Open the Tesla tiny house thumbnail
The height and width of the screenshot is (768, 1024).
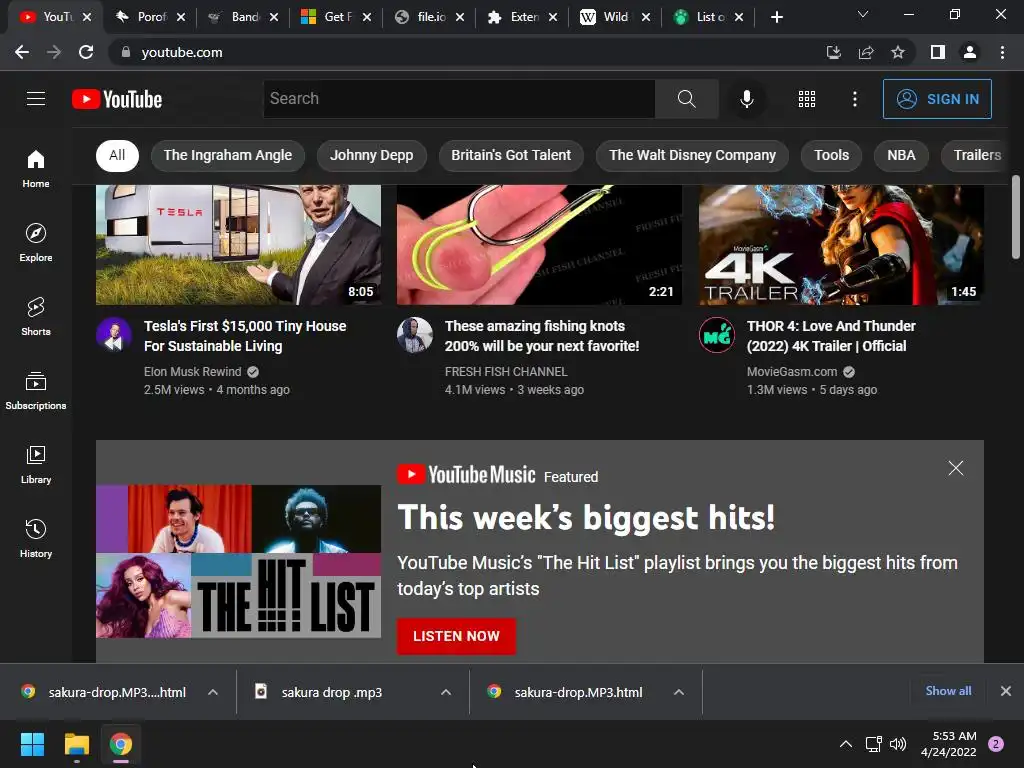pyautogui.click(x=238, y=245)
